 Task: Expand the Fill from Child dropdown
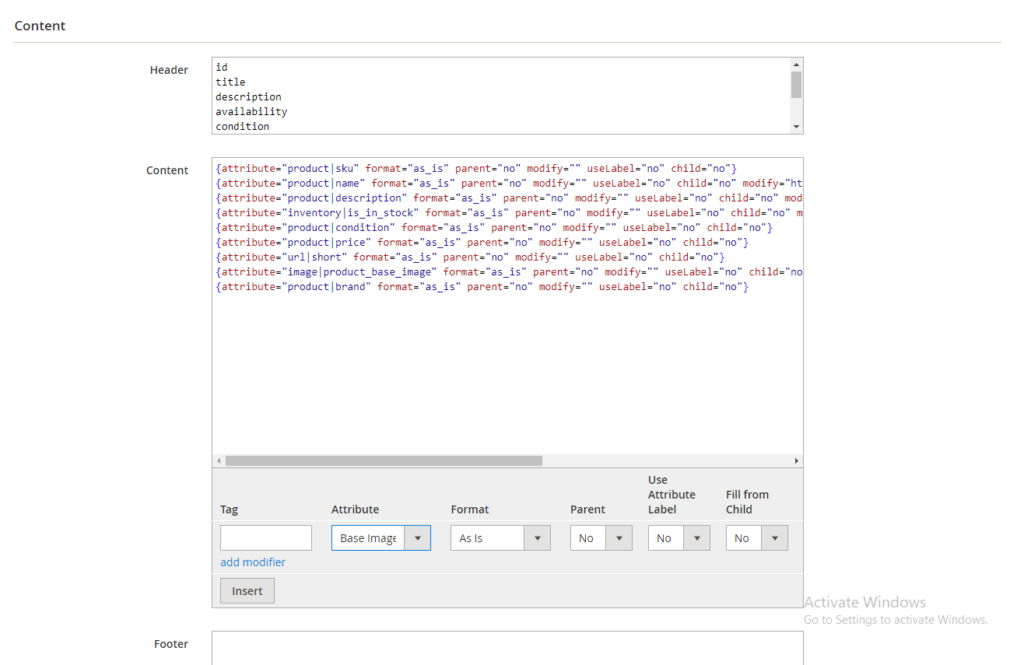(x=757, y=538)
